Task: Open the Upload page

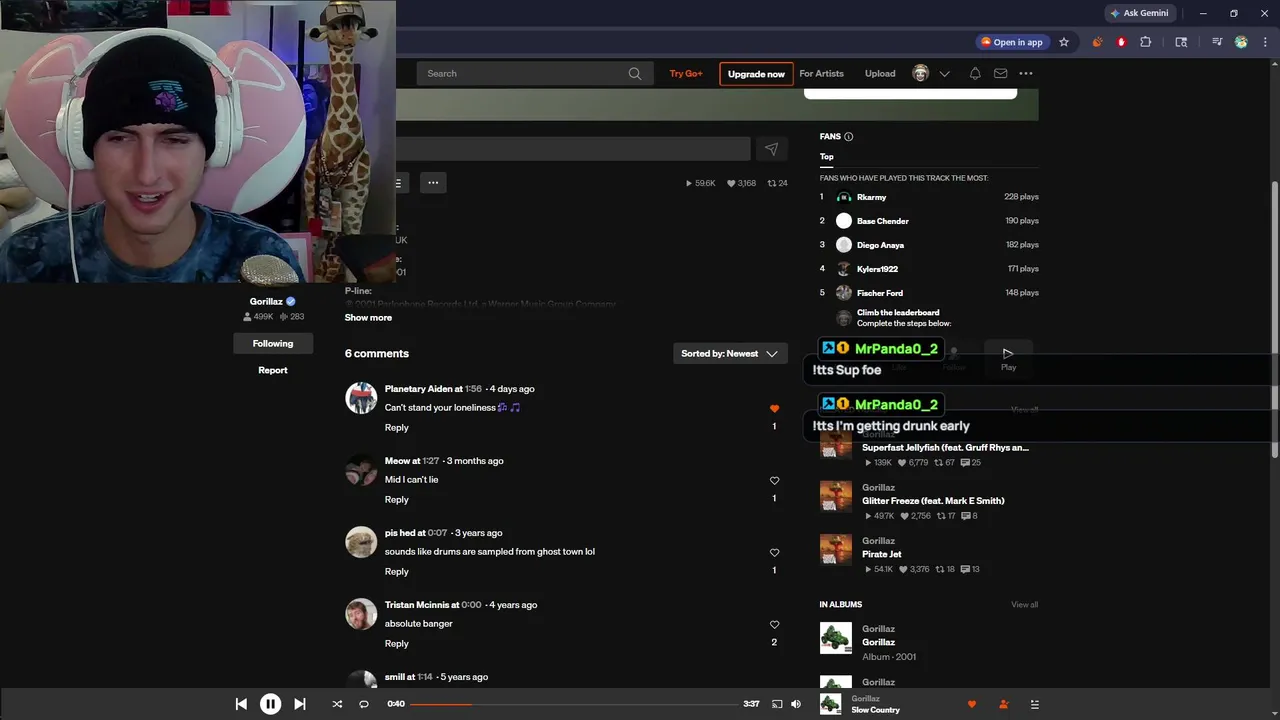Action: [880, 74]
